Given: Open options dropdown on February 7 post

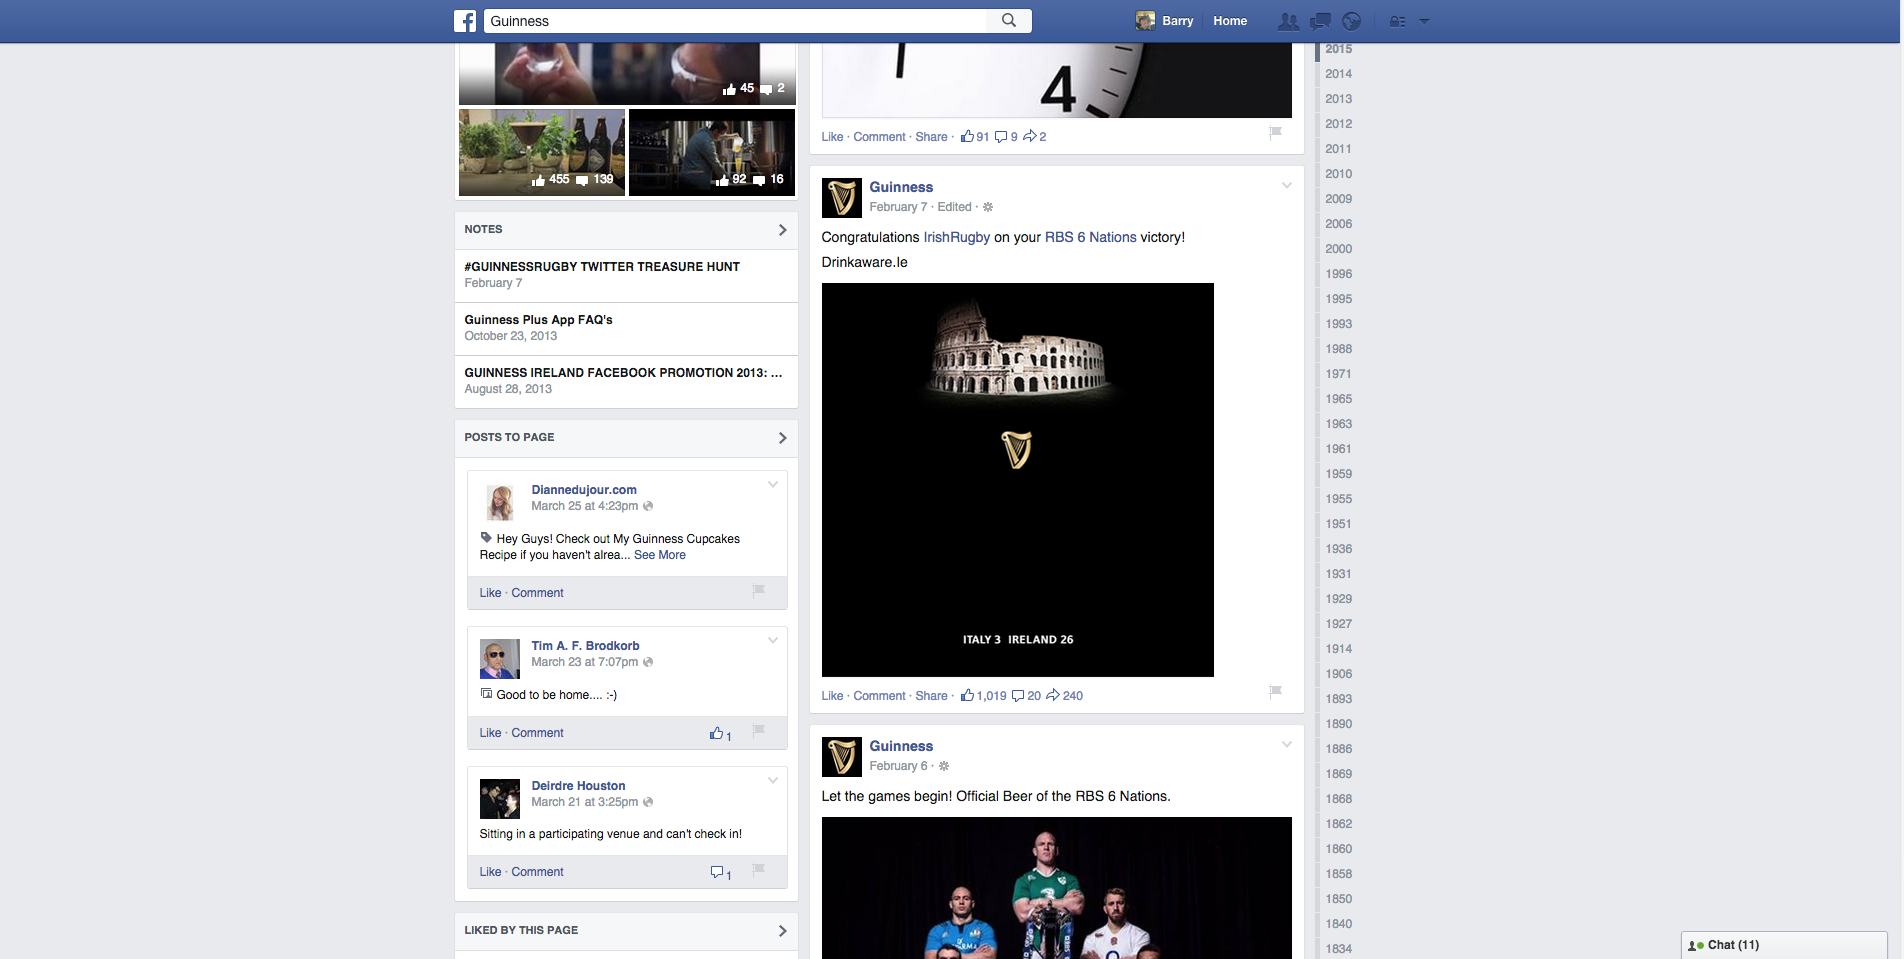Looking at the screenshot, I should click(x=1287, y=185).
